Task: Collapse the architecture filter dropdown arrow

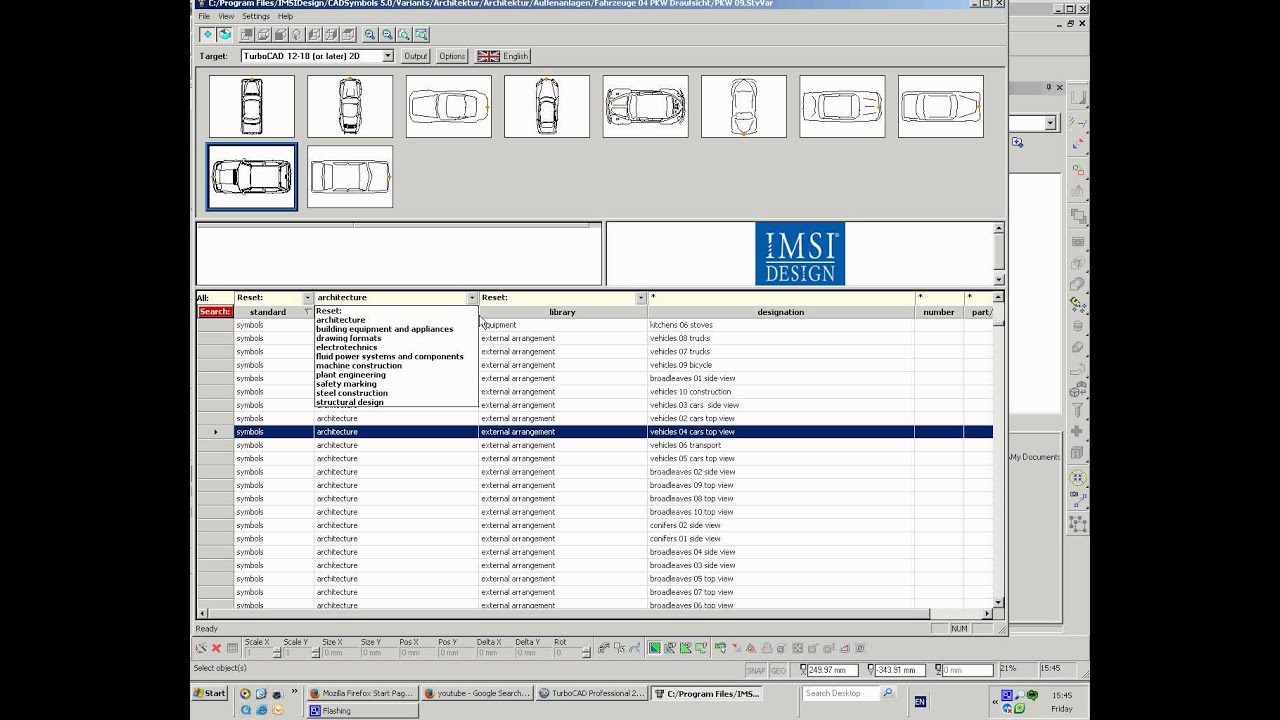Action: pyautogui.click(x=472, y=298)
